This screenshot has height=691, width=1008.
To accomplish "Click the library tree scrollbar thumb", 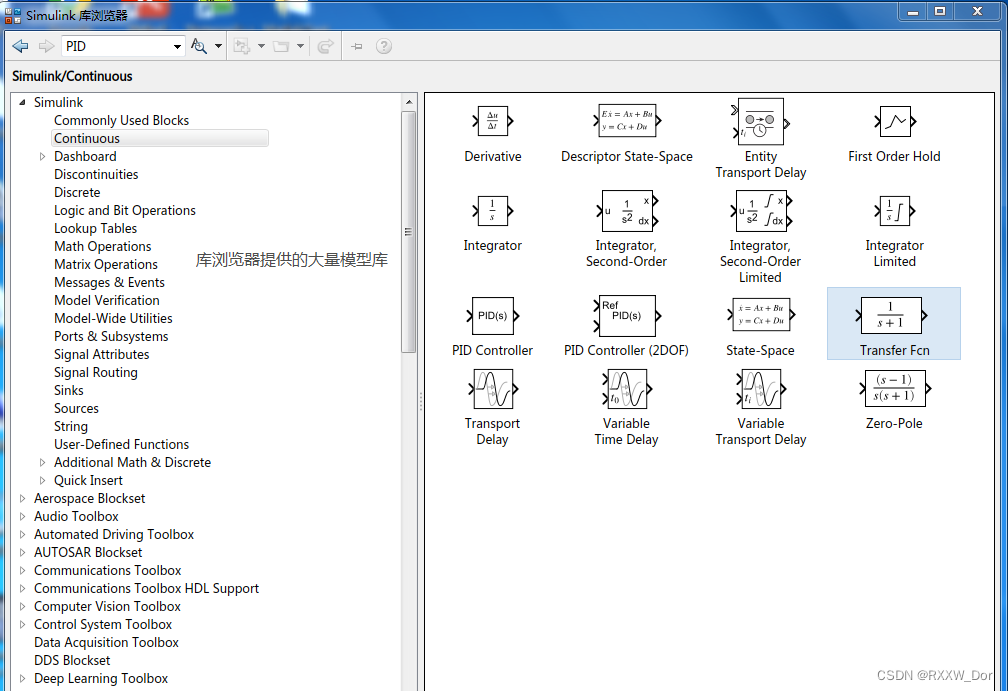I will point(409,231).
